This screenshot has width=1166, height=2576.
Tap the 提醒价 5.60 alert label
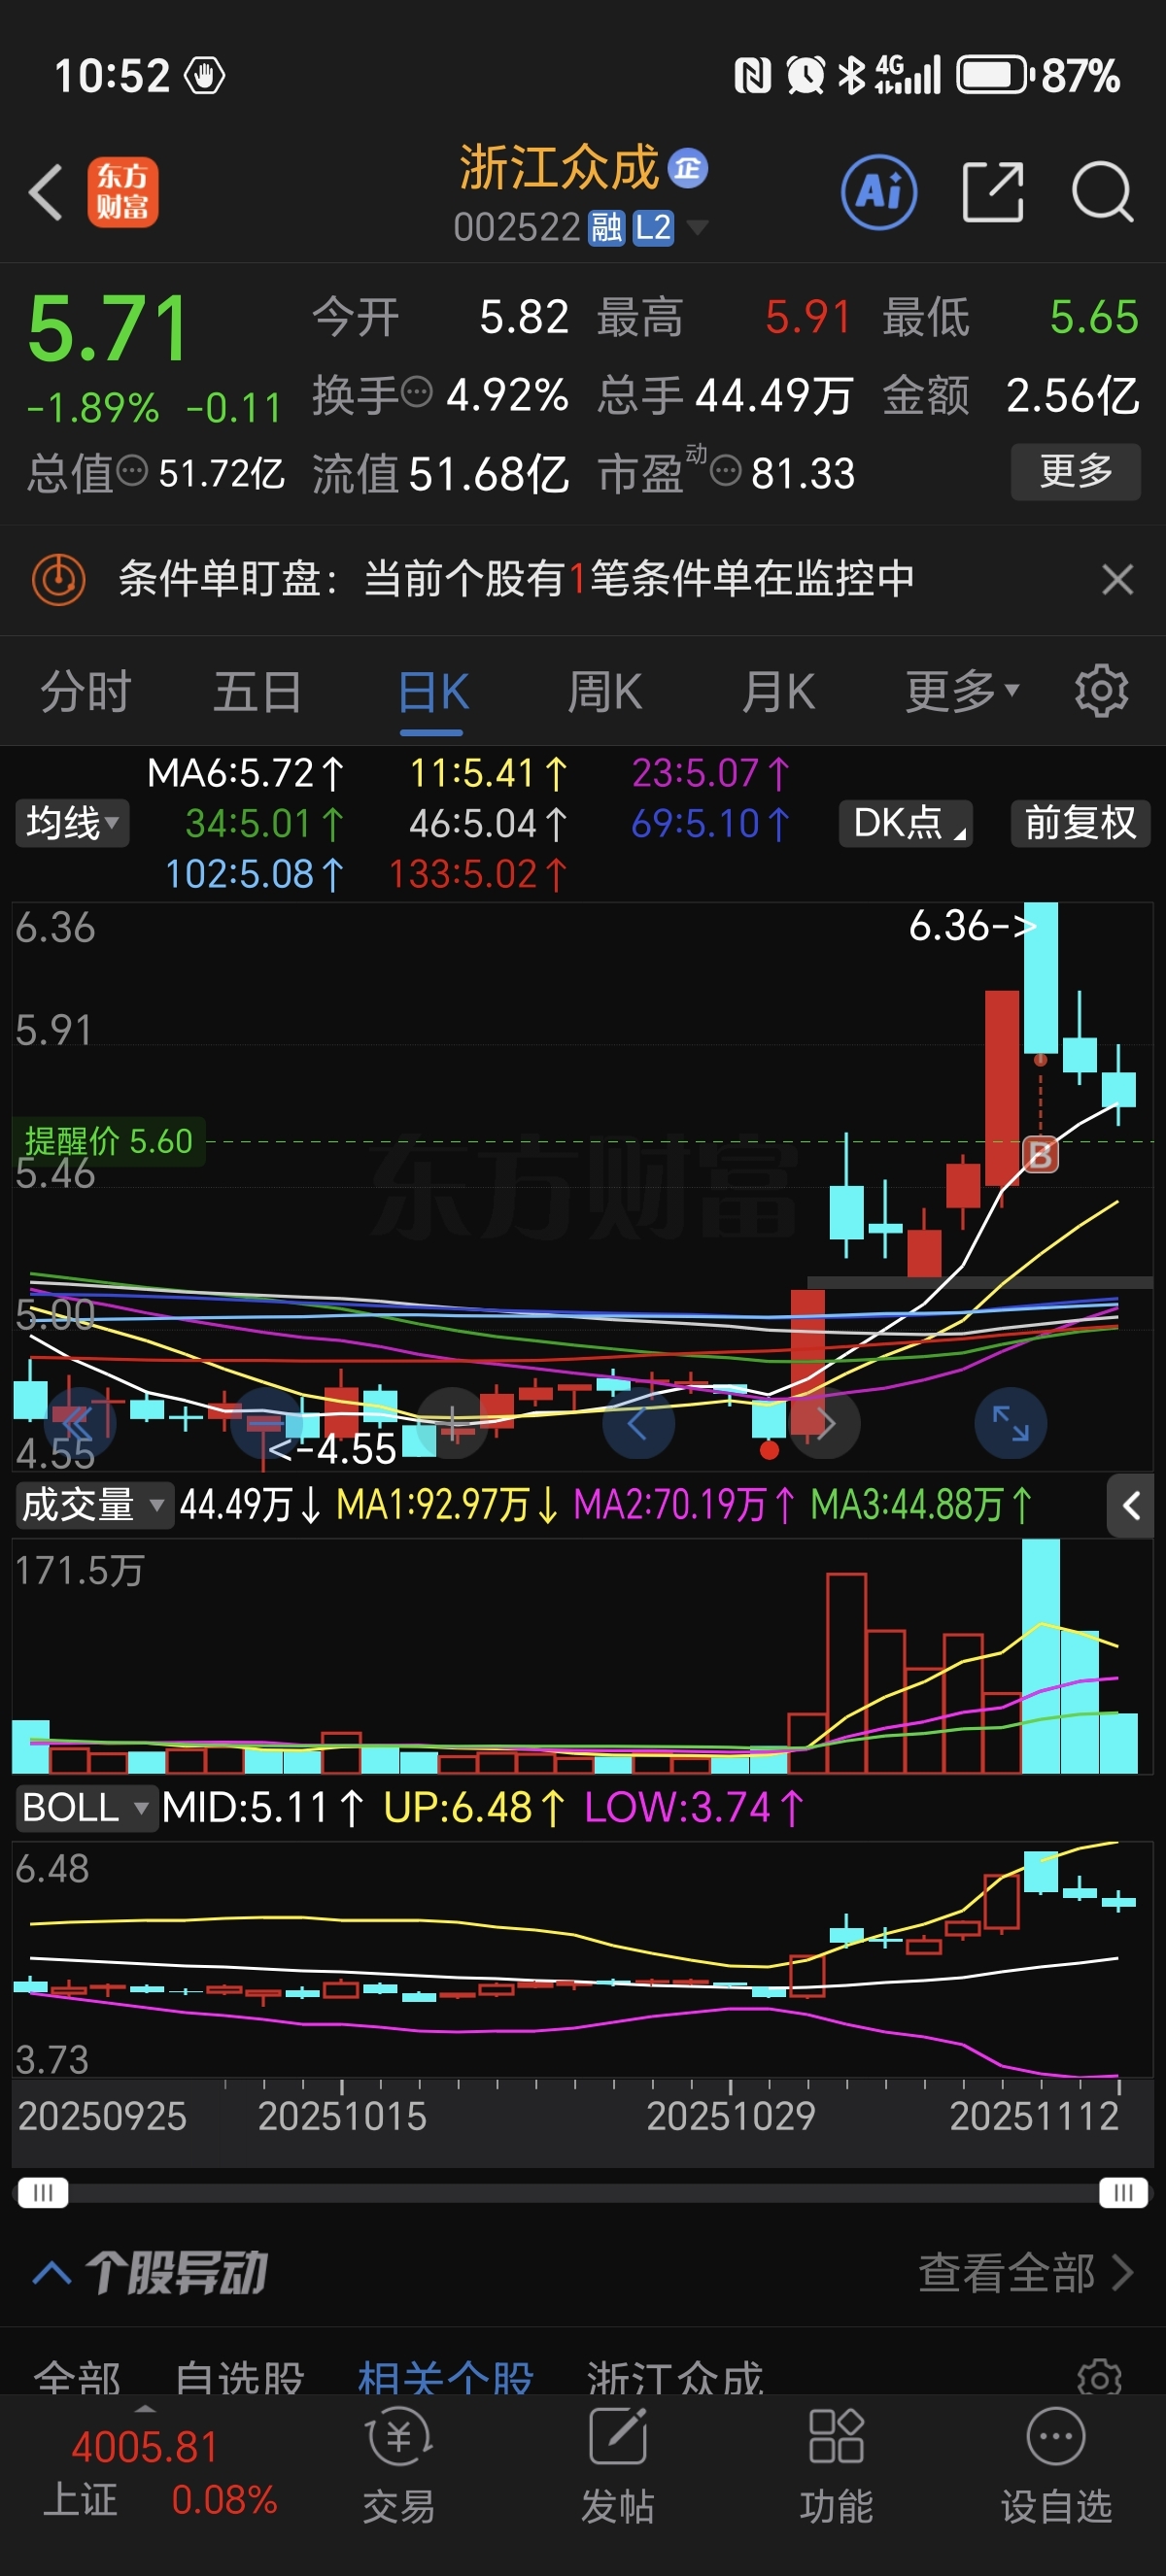click(108, 1141)
